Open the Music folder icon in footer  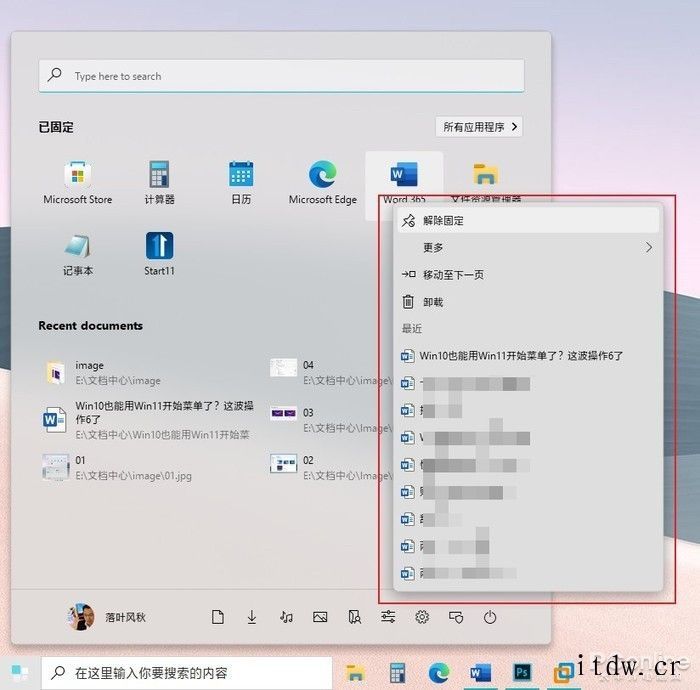(x=286, y=617)
